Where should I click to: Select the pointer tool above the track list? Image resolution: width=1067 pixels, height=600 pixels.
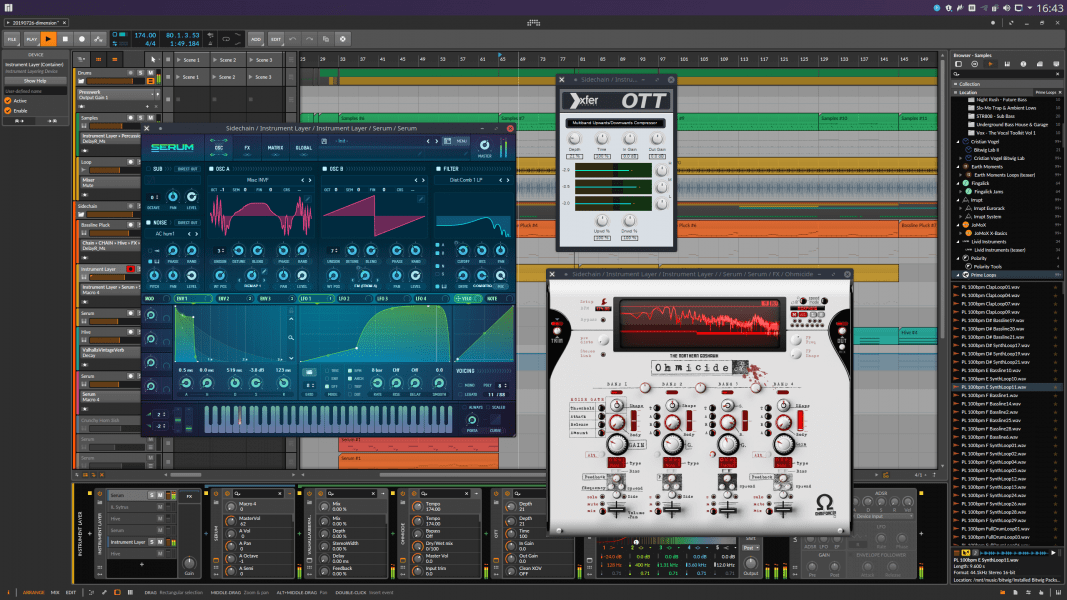click(x=153, y=60)
